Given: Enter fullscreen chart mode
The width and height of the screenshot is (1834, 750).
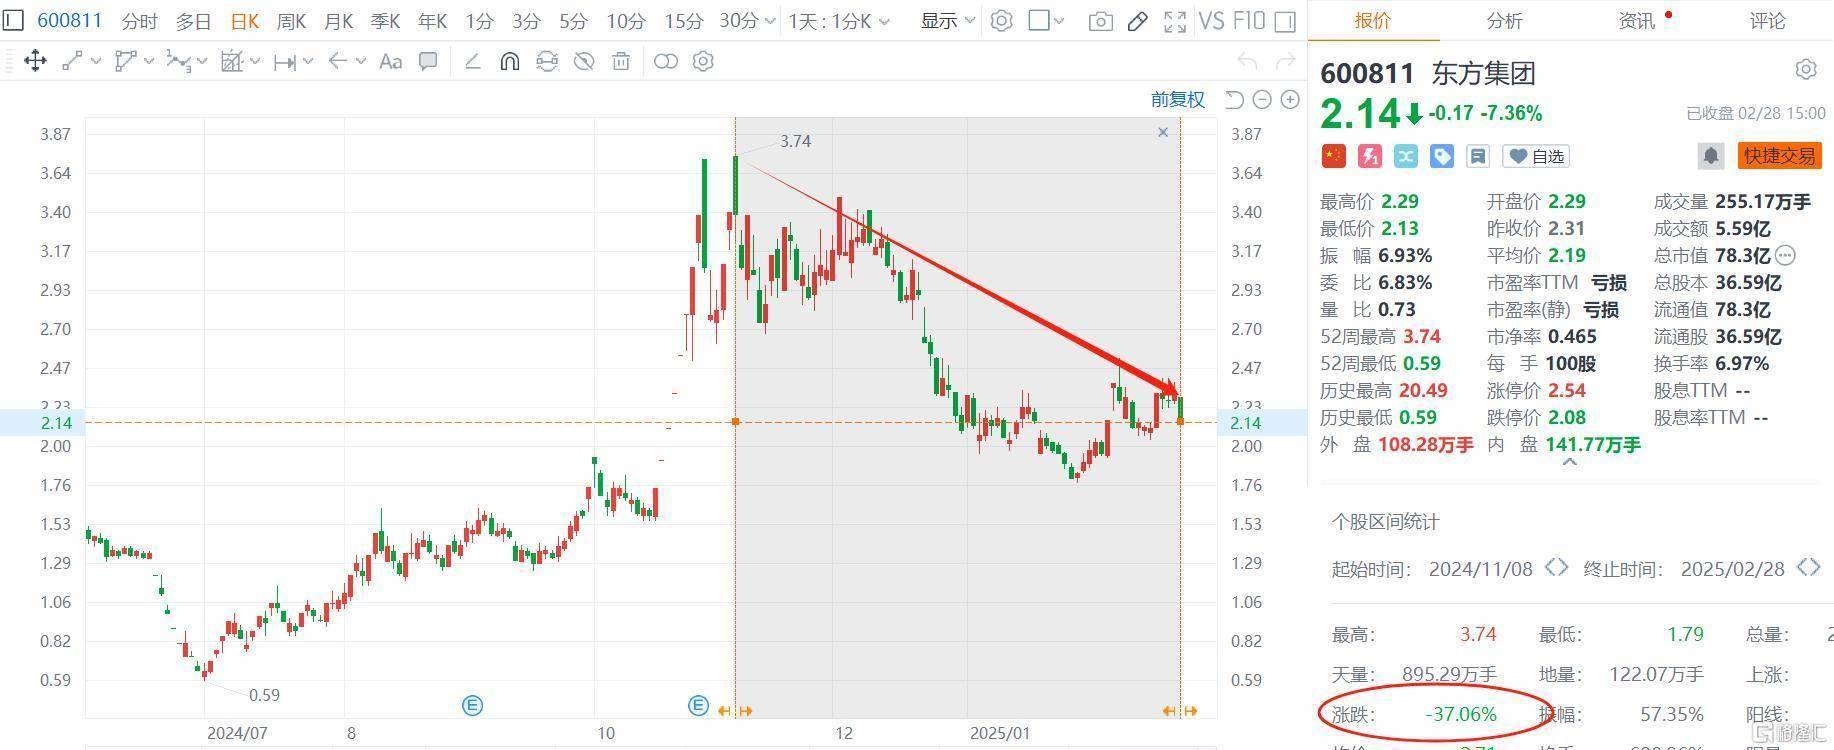Looking at the screenshot, I should click(x=1175, y=21).
